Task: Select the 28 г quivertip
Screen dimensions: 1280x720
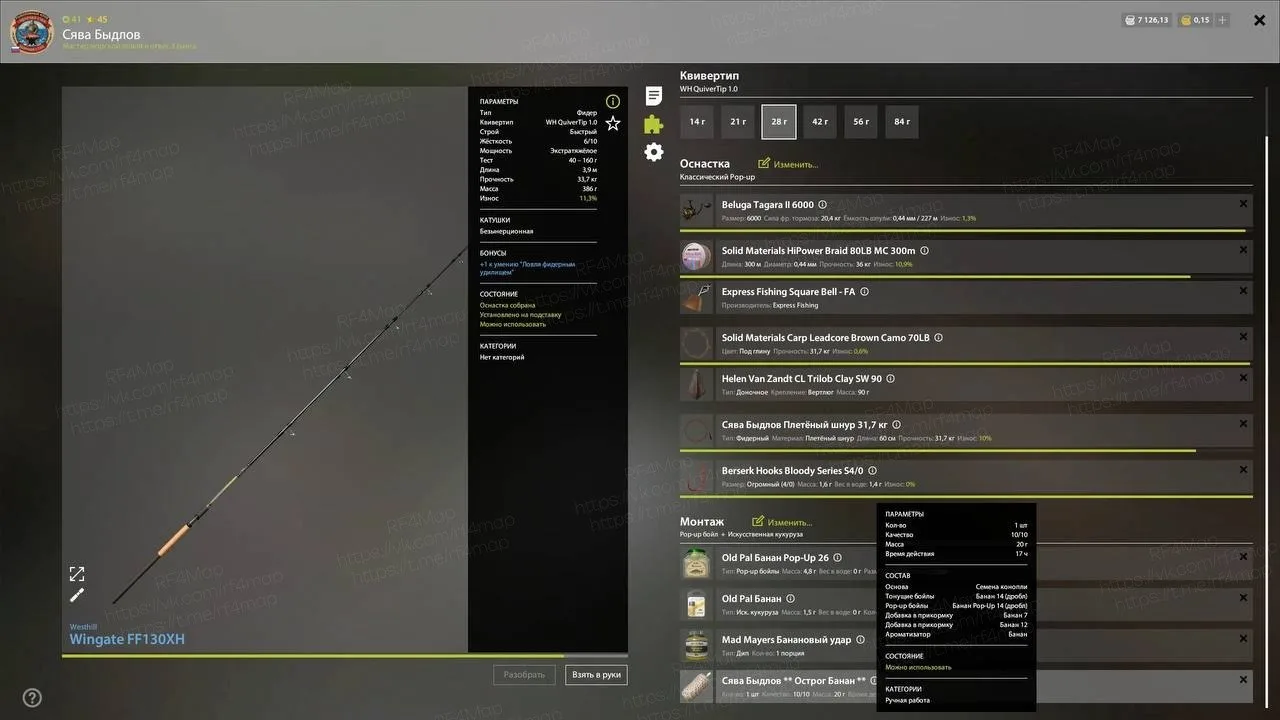Action: (x=779, y=122)
